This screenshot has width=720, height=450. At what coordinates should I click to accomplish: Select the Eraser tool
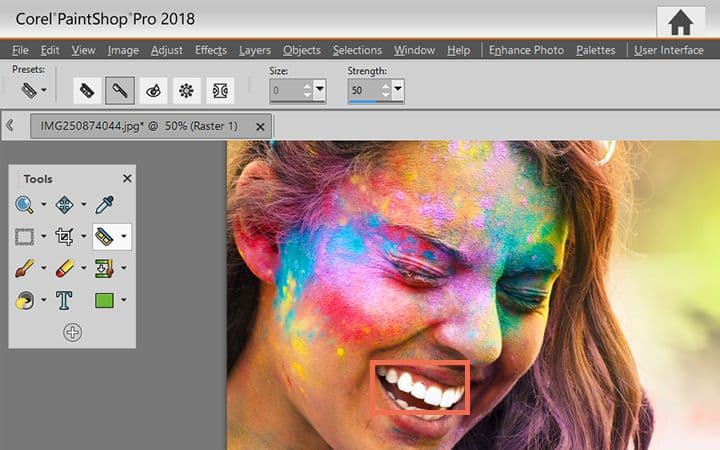pyautogui.click(x=64, y=268)
